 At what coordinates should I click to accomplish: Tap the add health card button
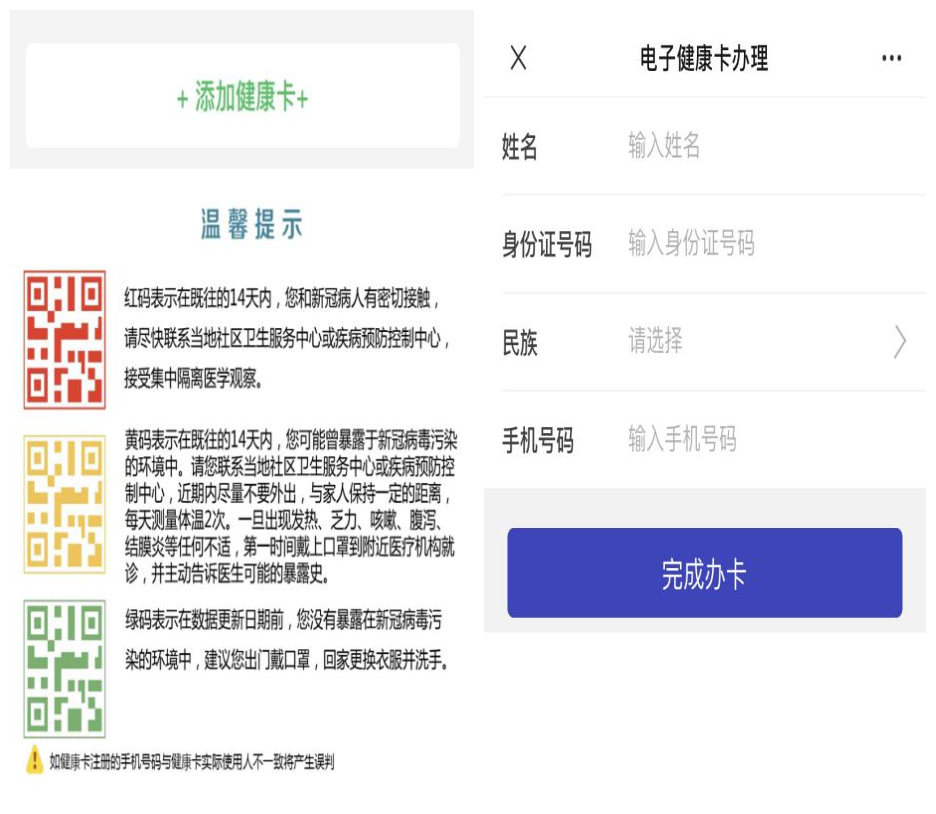pos(242,95)
